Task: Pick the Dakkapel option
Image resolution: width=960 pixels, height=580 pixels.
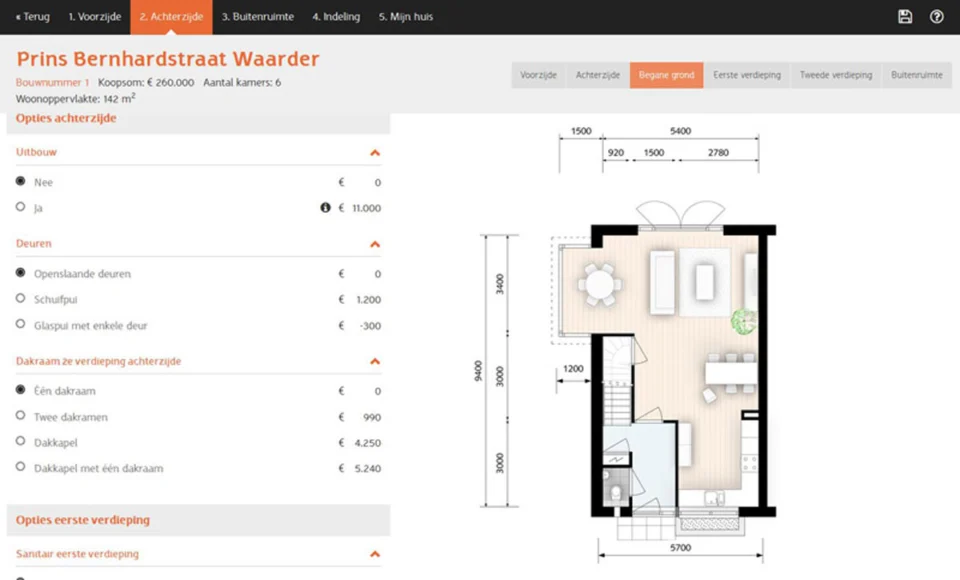Action: (x=21, y=441)
